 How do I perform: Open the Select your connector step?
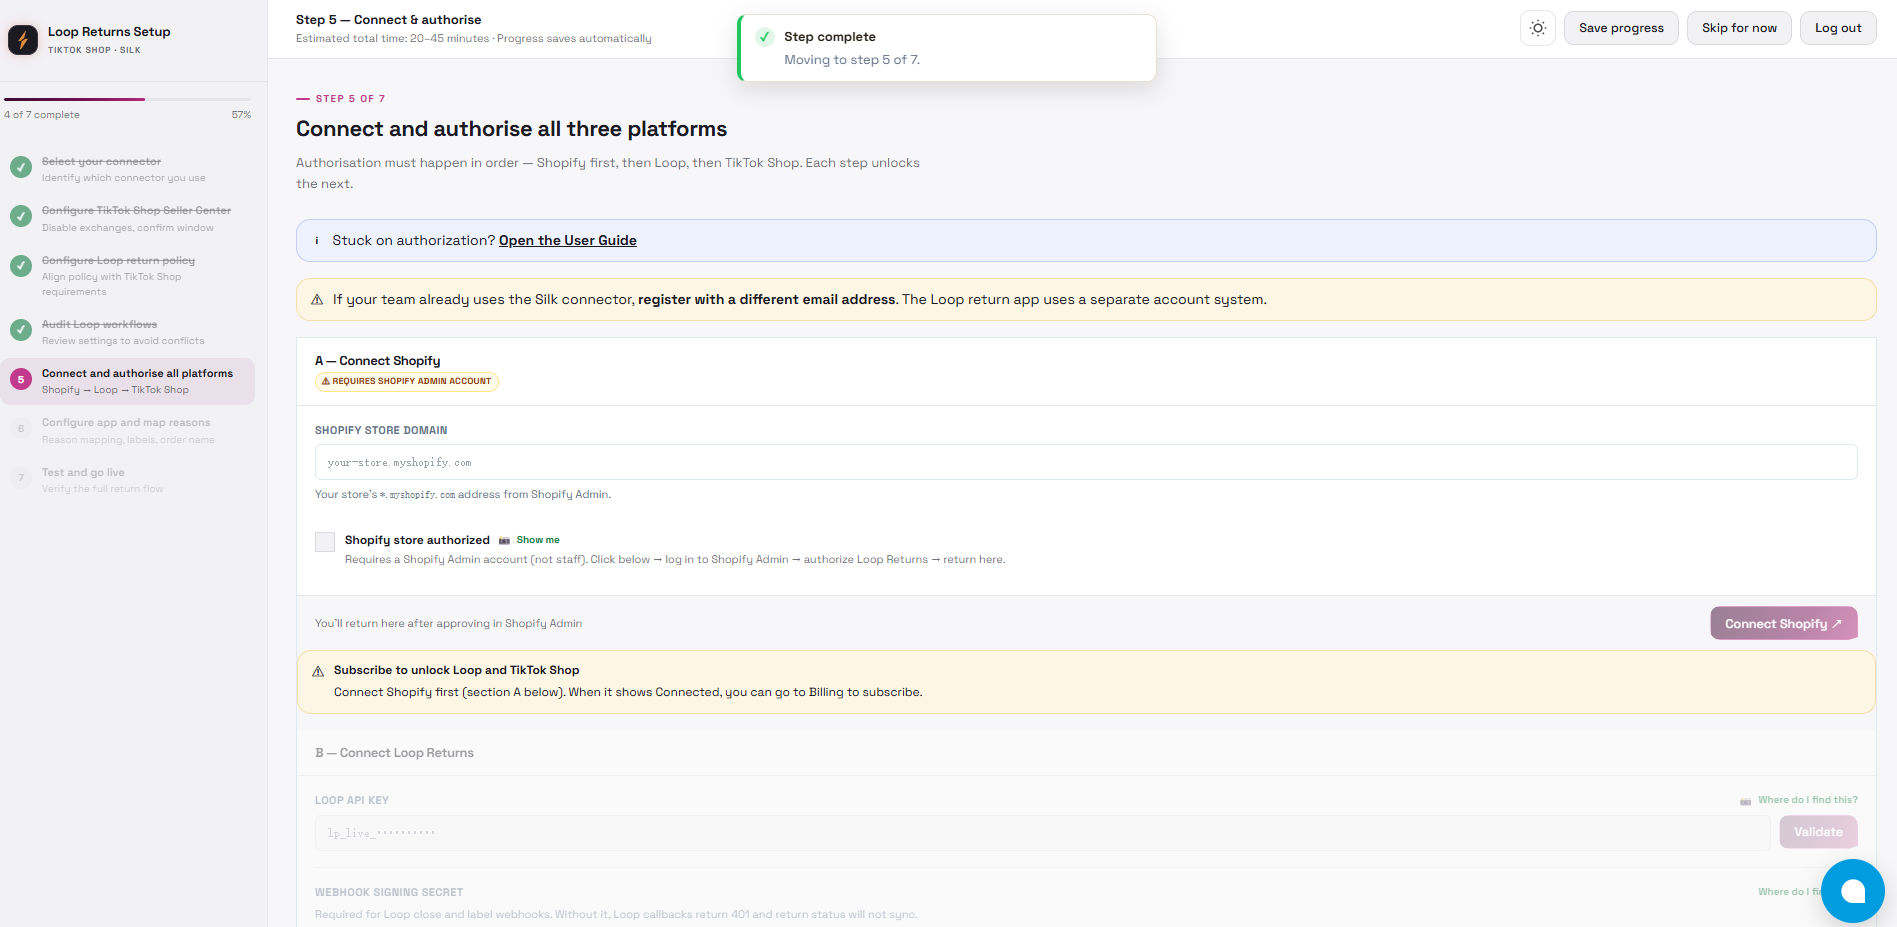pos(129,169)
